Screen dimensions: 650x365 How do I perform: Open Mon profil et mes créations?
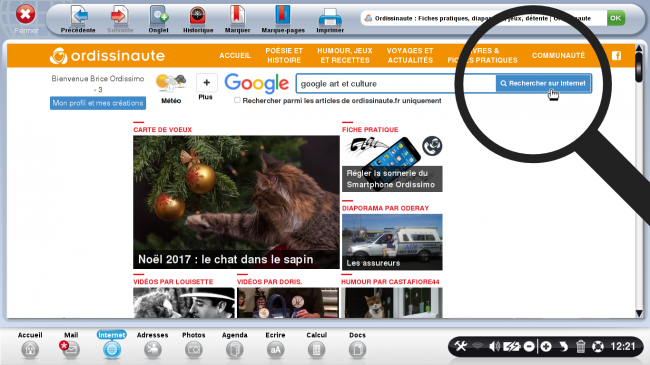(x=98, y=103)
